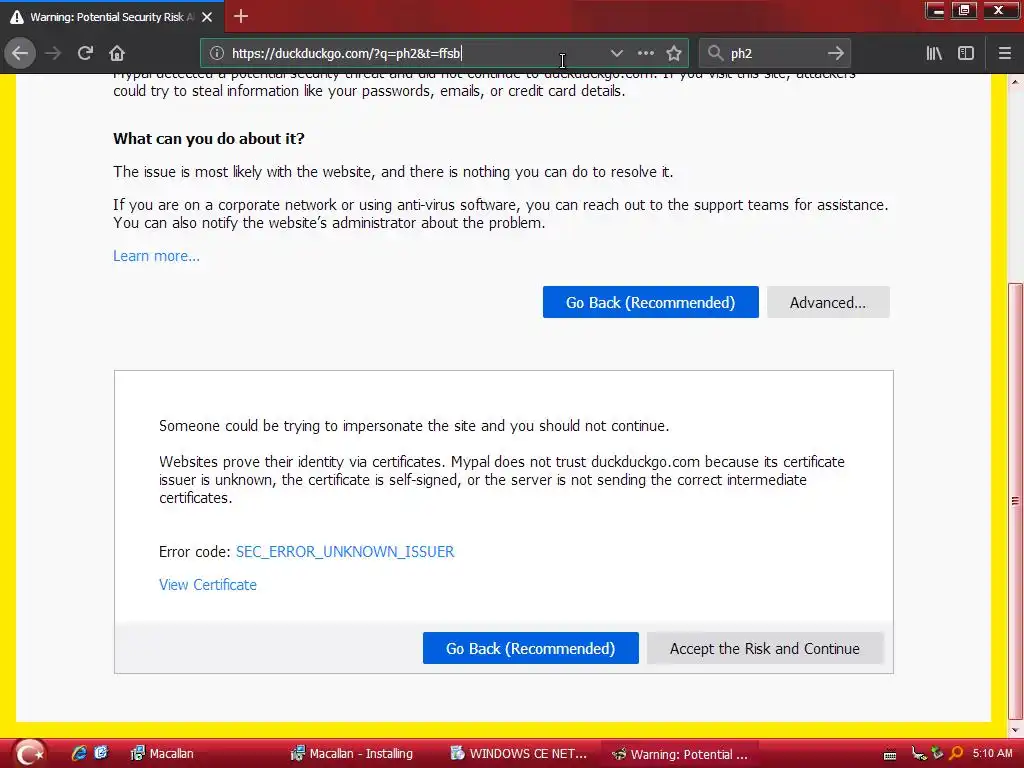Focus the search box containing ph2
Viewport: 1024px width, 768px height.
click(x=774, y=53)
